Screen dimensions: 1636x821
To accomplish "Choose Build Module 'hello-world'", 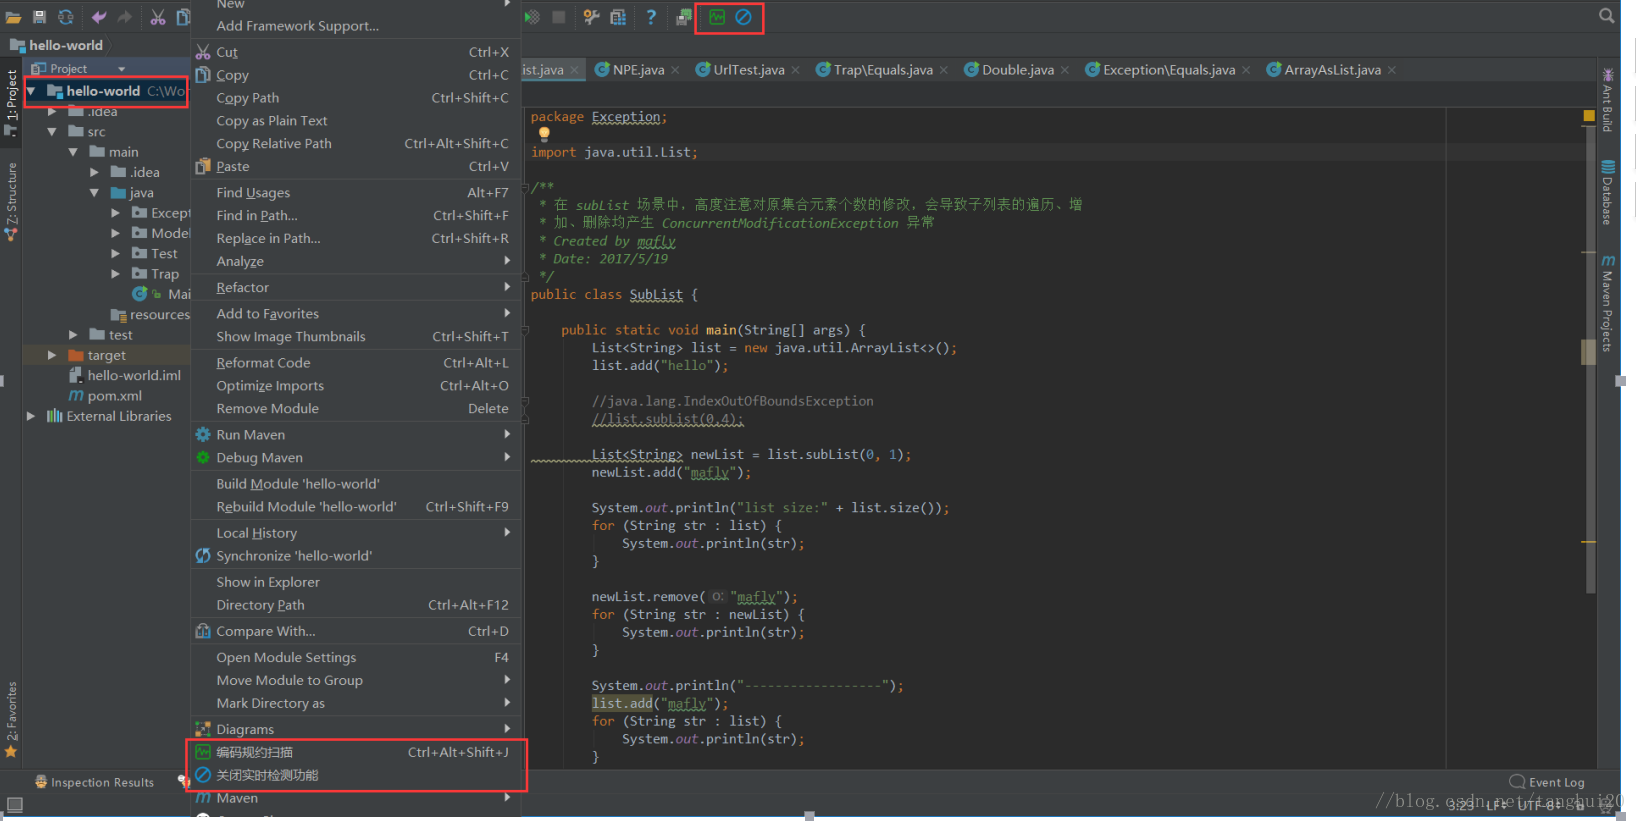I will tap(356, 484).
